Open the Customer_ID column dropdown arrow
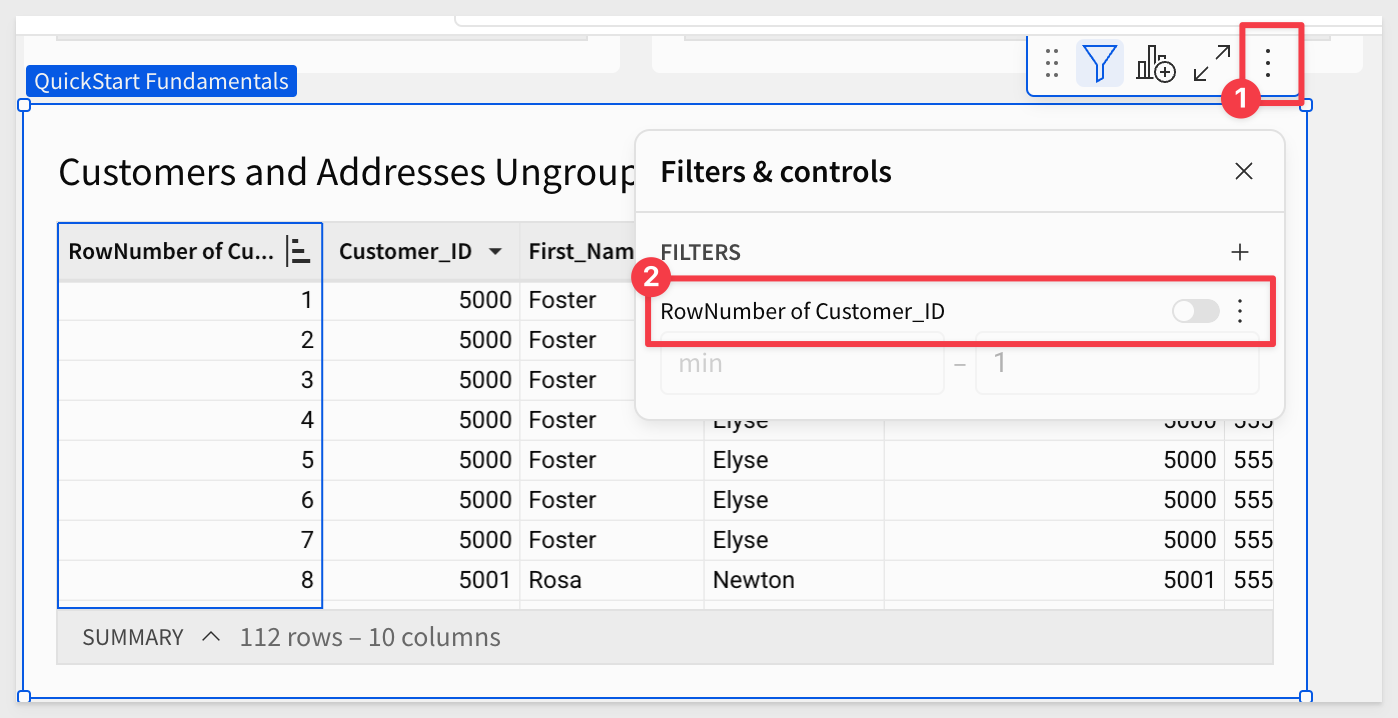Screen dimensions: 1398x718 [x=495, y=252]
